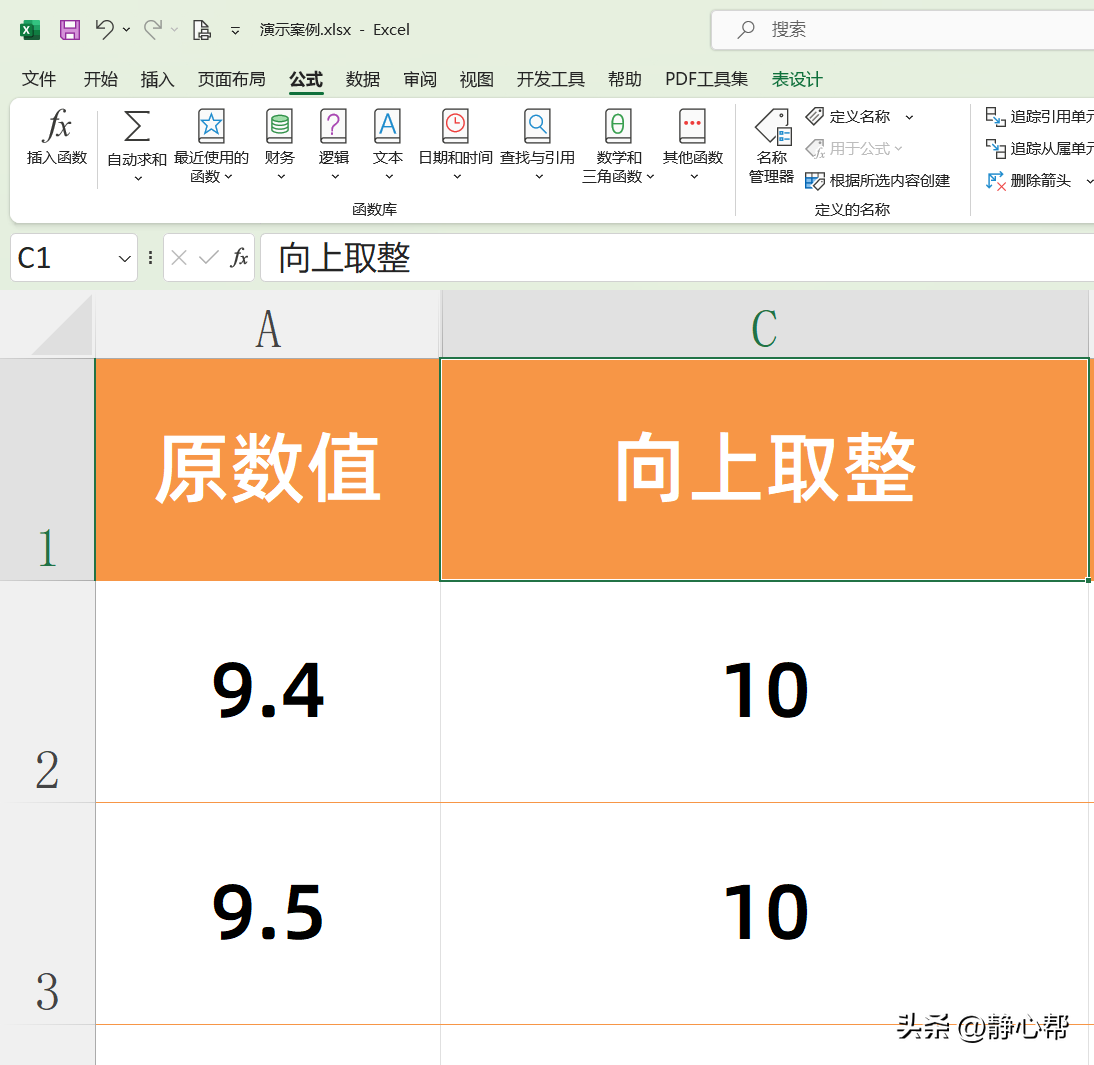This screenshot has height=1065, width=1094.
Task: Switch to the 插入 ribbon tab
Action: tap(158, 79)
